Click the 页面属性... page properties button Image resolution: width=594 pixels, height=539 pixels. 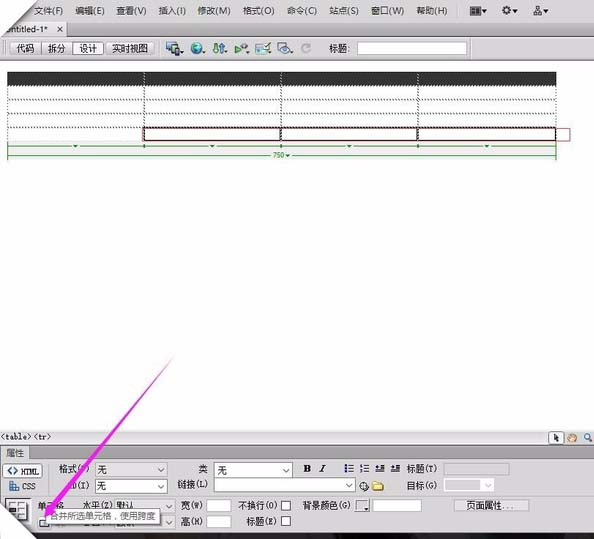tap(491, 506)
